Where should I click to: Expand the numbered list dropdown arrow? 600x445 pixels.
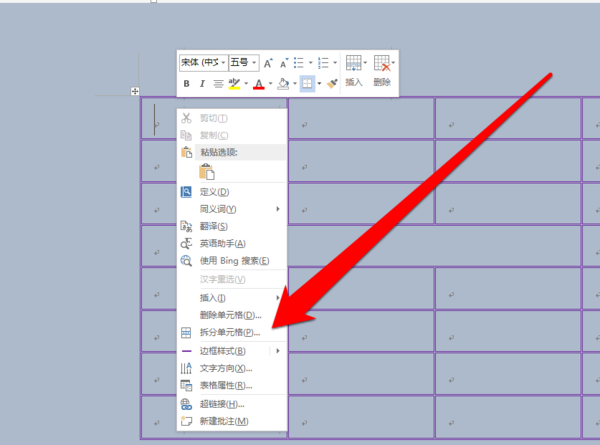(x=335, y=63)
